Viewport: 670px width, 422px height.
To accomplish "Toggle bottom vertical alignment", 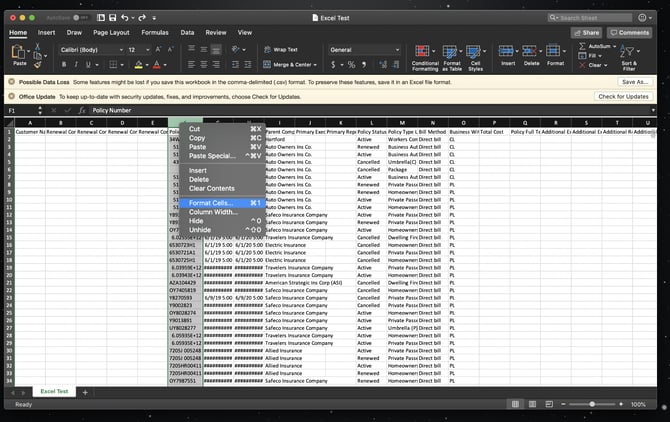I will point(216,49).
